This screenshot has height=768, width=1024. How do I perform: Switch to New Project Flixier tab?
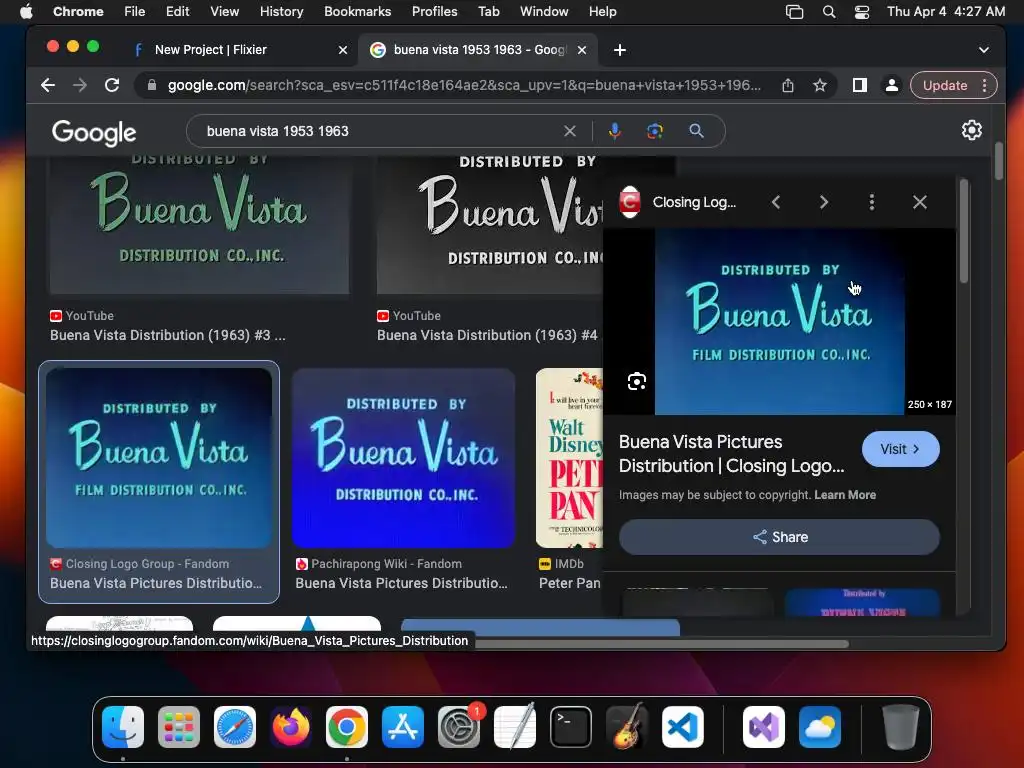(210, 50)
